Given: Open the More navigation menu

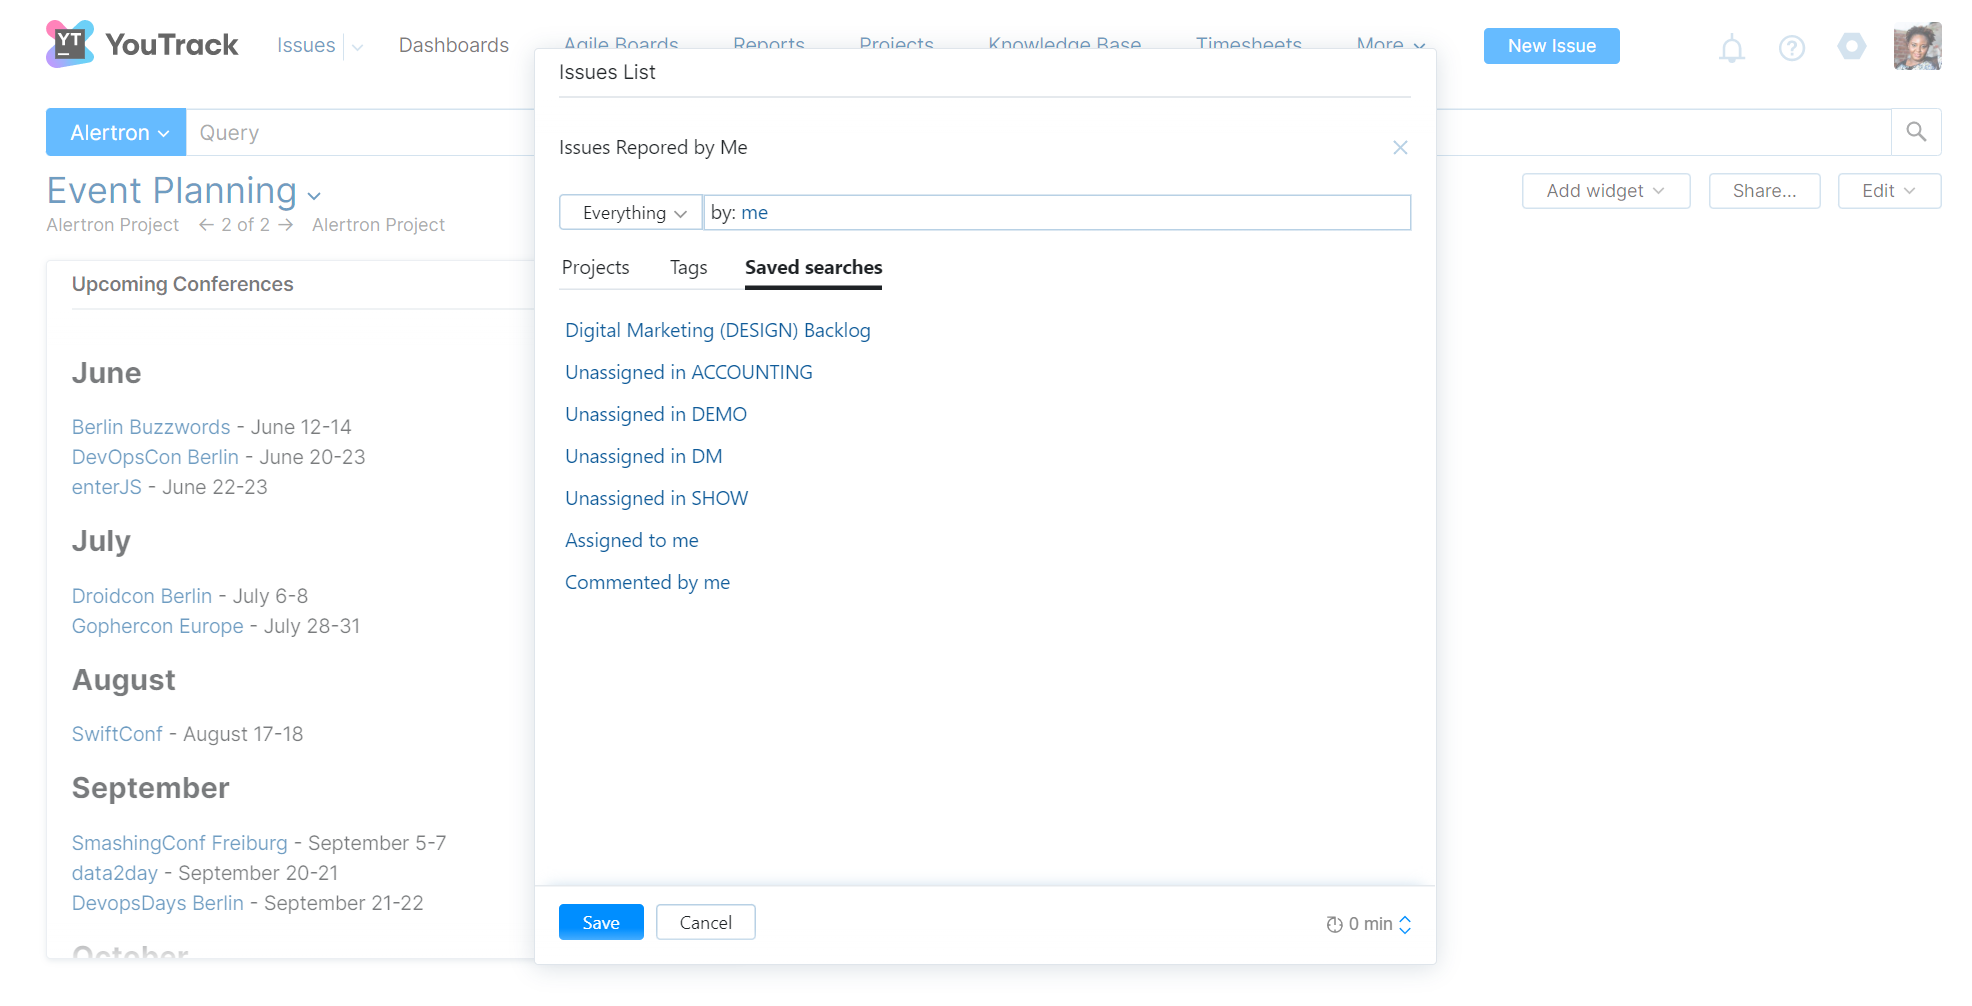Looking at the screenshot, I should click(x=1389, y=45).
